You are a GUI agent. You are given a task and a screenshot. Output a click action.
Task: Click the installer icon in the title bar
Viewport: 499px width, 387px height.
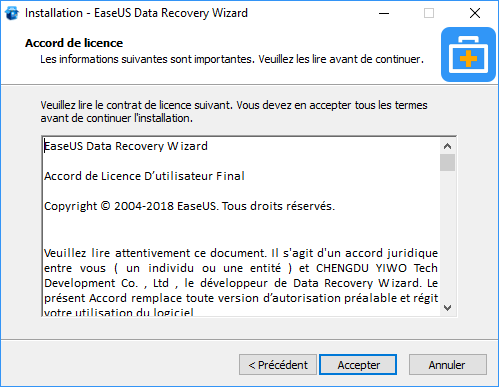[12, 13]
